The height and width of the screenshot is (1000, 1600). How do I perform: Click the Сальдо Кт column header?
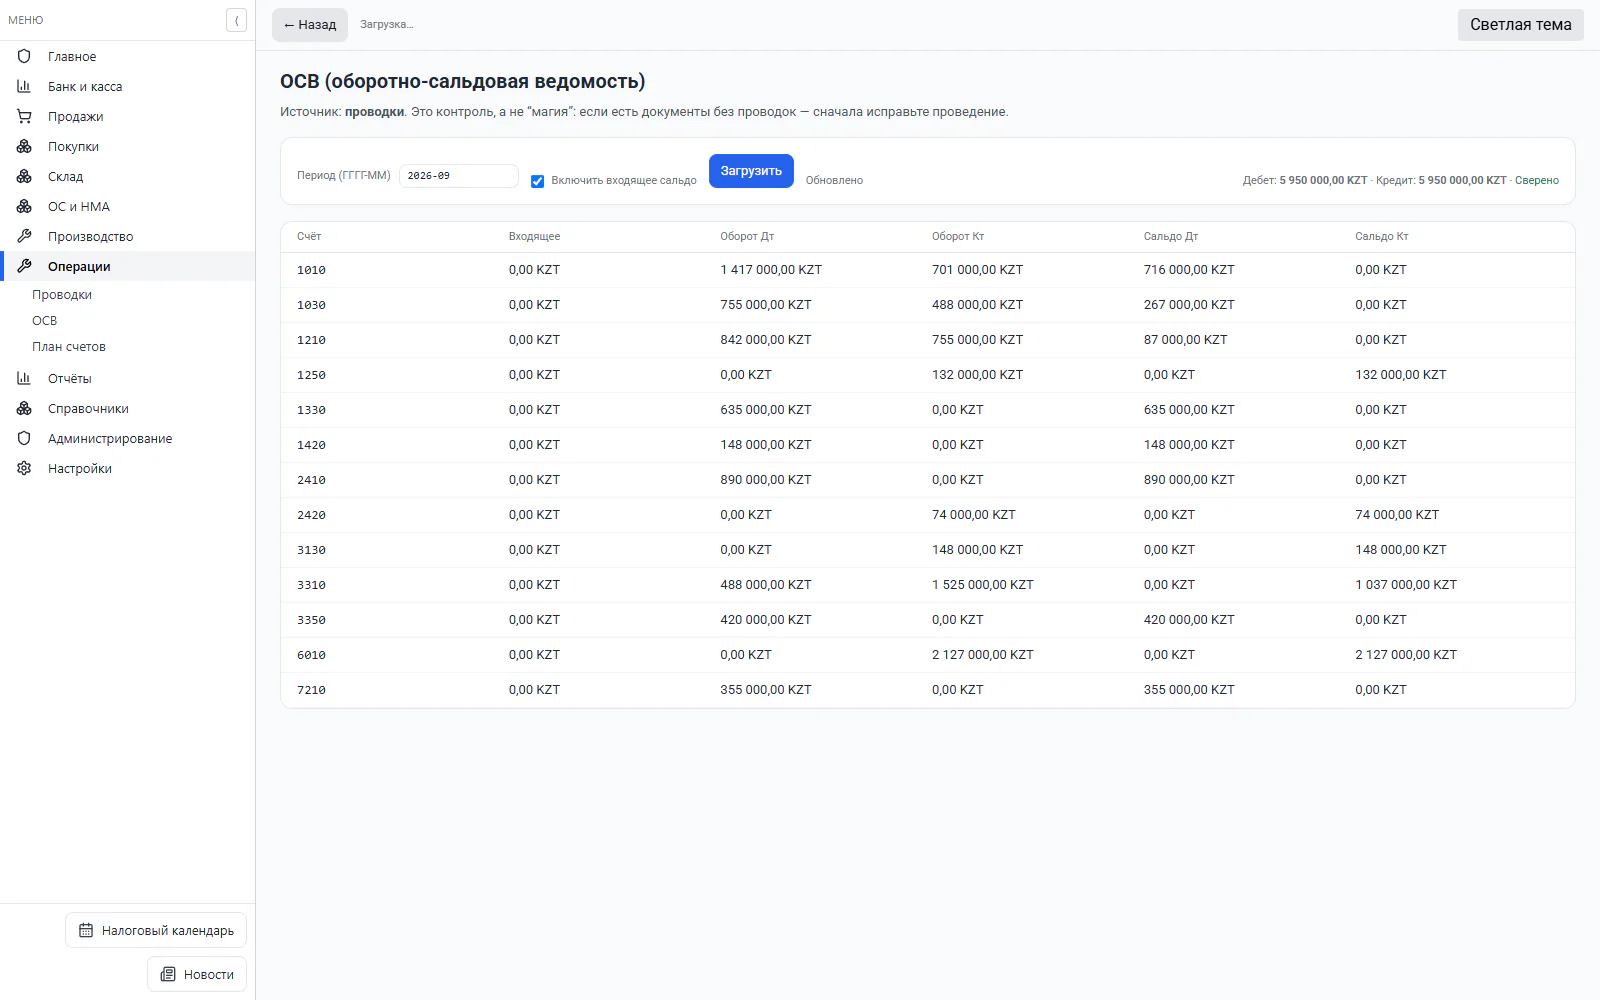[x=1382, y=236]
